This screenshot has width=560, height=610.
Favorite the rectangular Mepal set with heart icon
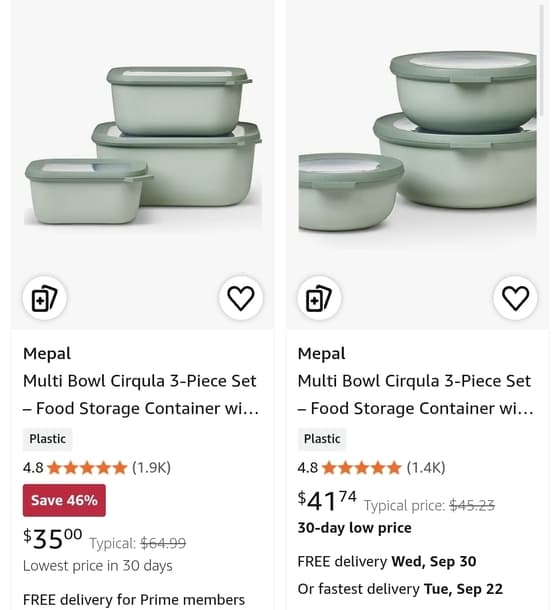[241, 298]
